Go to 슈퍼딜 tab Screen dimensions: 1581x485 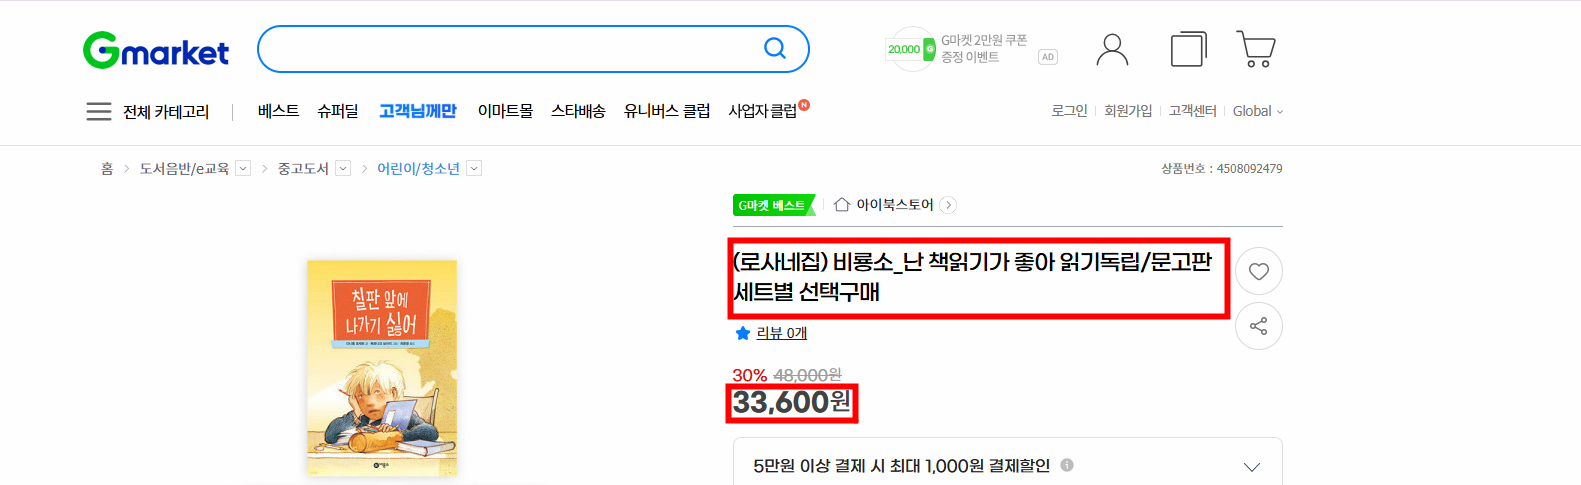(x=338, y=111)
